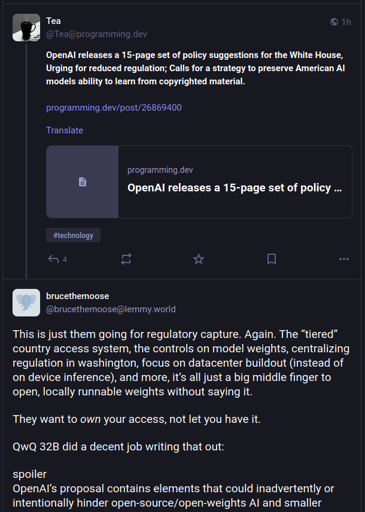Viewport: 365px width, 512px height.
Task: Click the reply count 4
Action: pos(65,259)
